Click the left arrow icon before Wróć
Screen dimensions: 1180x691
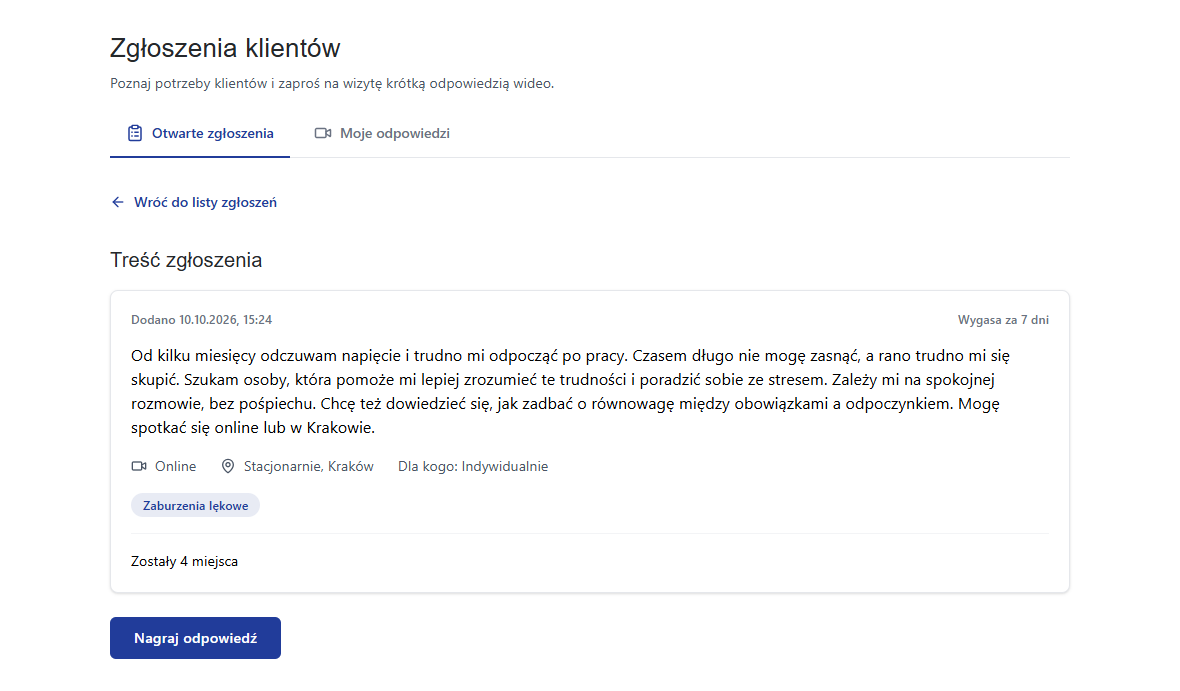click(117, 202)
